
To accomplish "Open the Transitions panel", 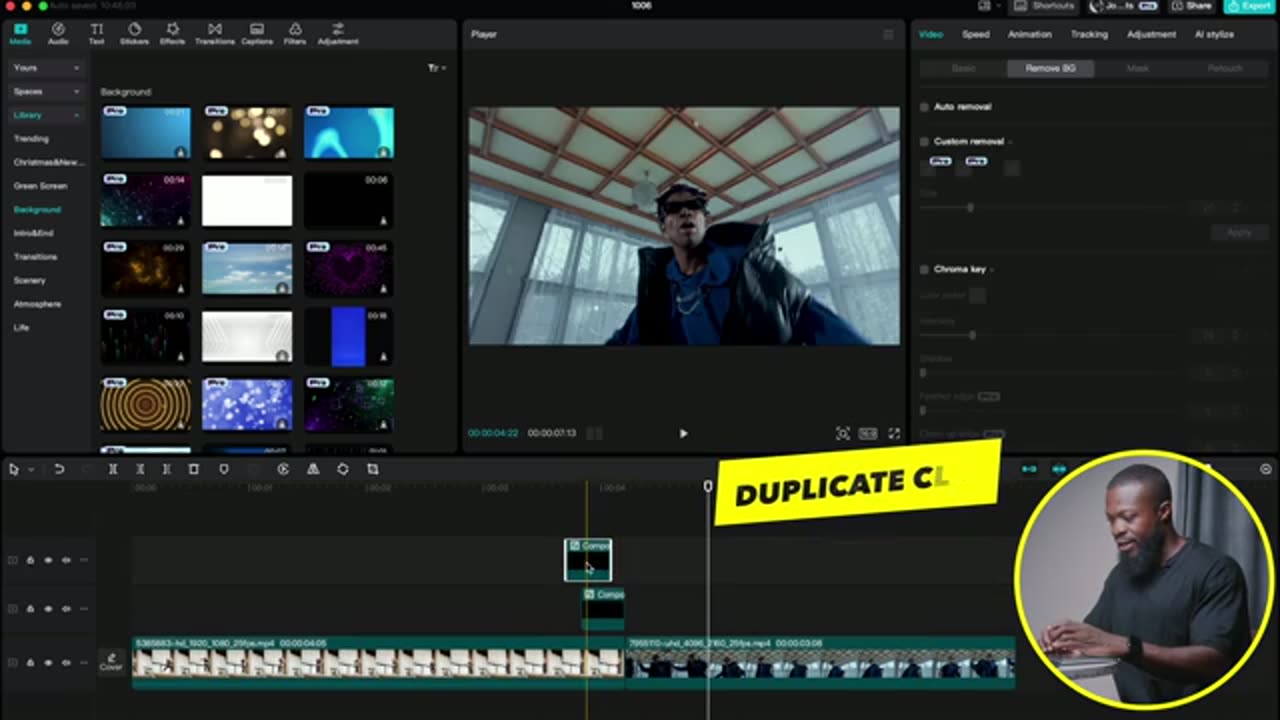I will [x=214, y=34].
